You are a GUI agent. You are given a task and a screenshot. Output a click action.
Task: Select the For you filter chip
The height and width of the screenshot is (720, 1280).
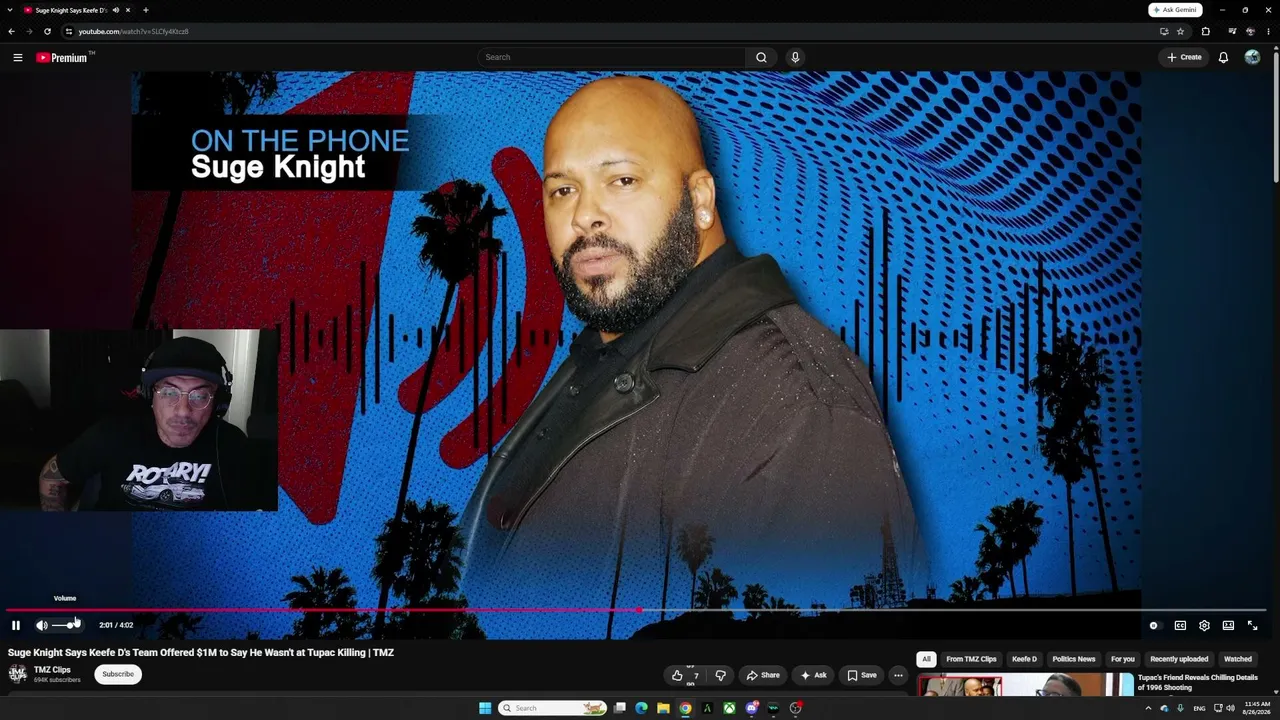(1123, 659)
